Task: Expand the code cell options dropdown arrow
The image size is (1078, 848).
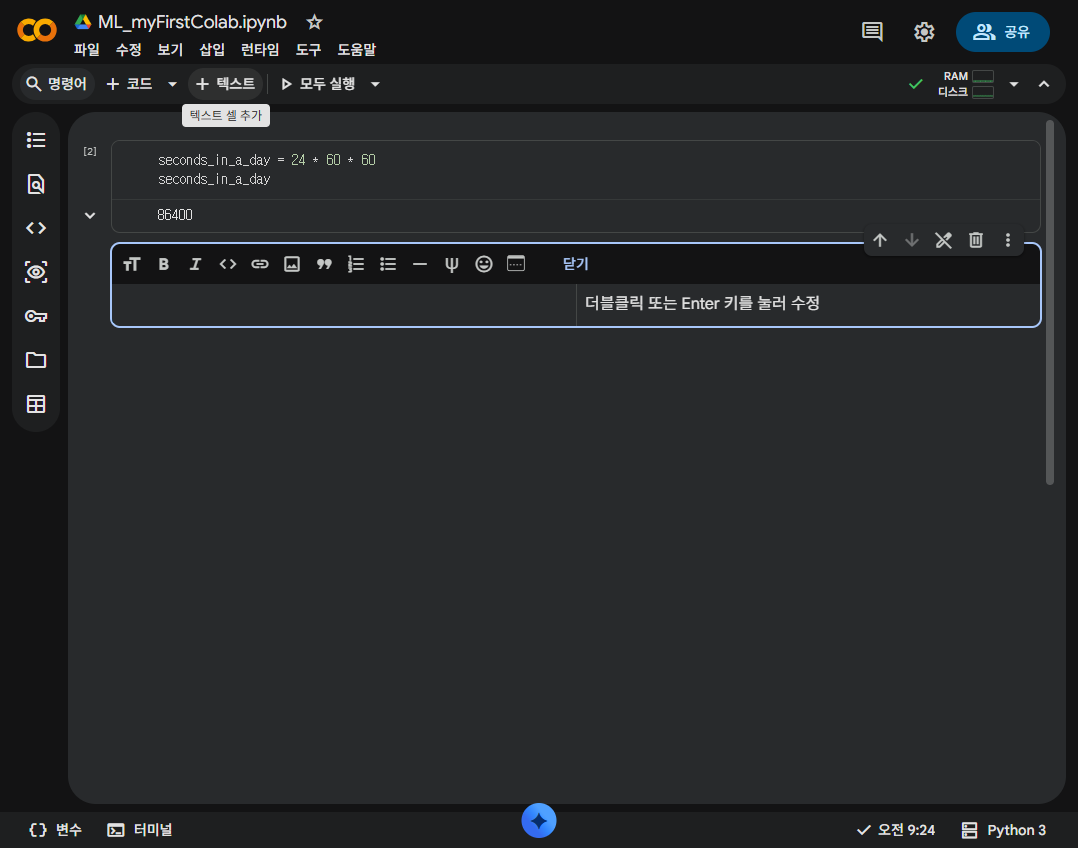Action: [x=173, y=85]
